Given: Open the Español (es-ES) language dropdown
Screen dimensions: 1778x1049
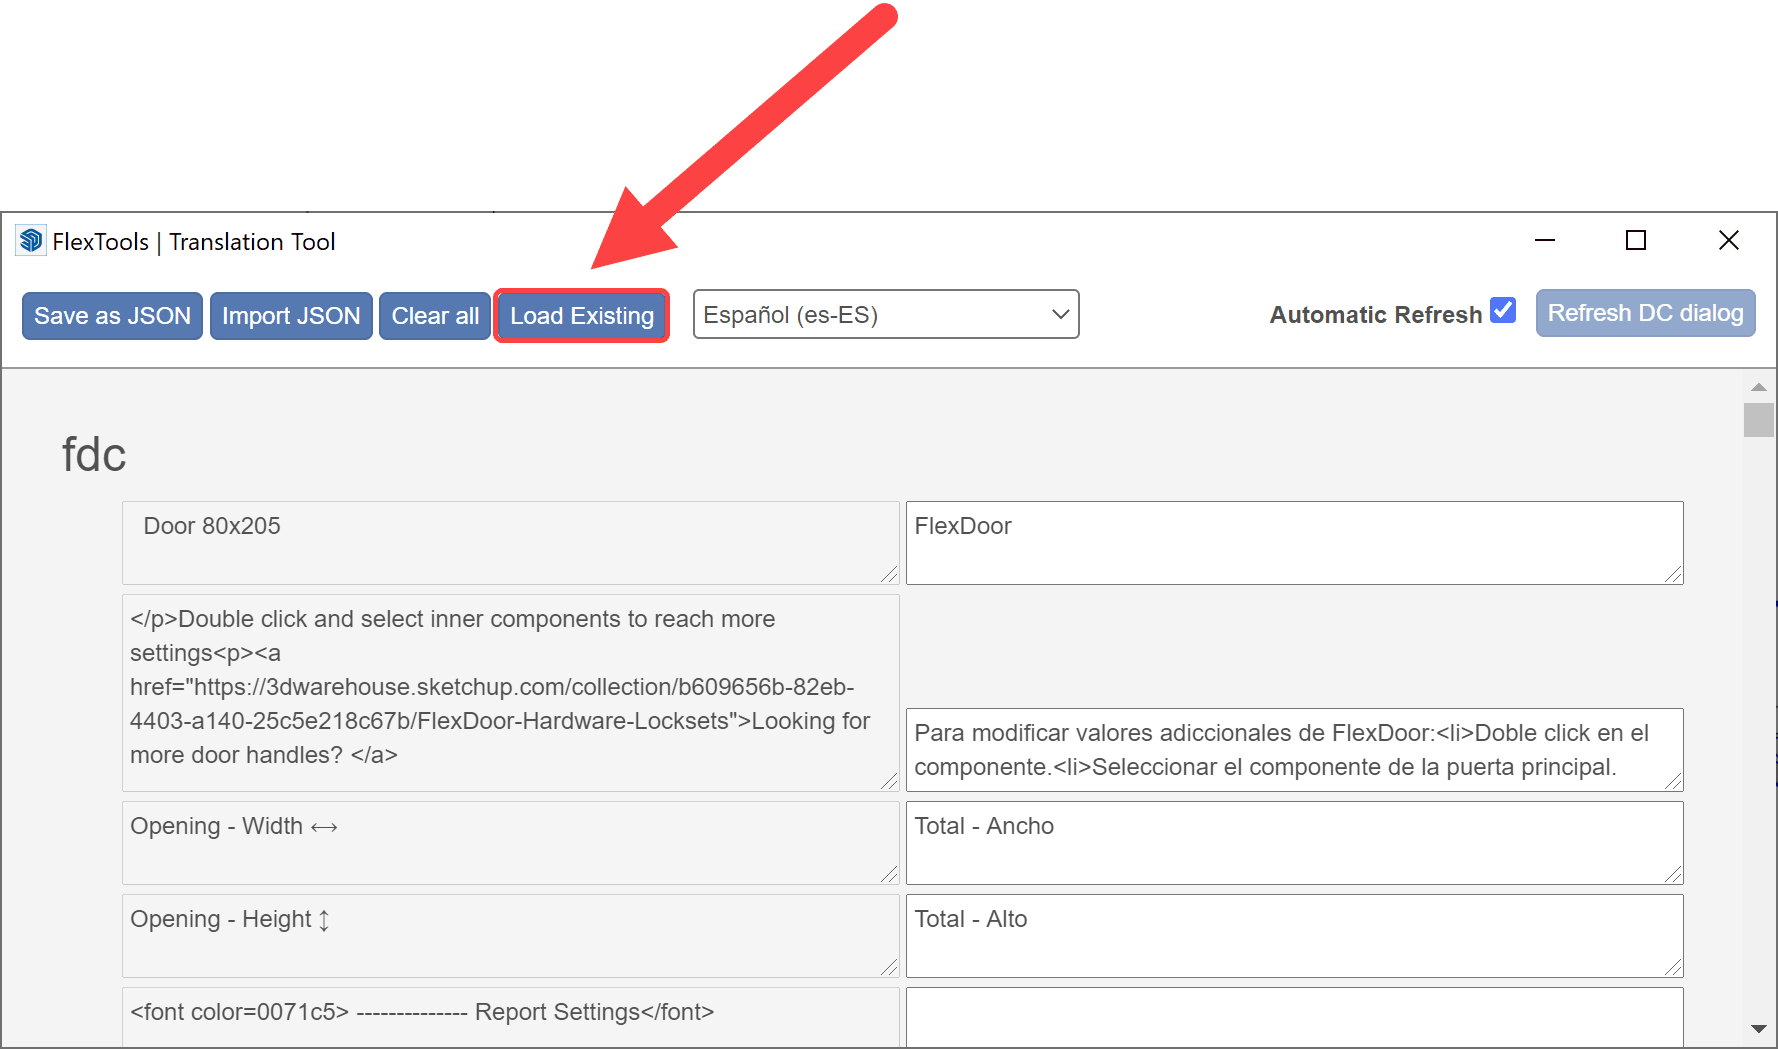Looking at the screenshot, I should click(886, 315).
